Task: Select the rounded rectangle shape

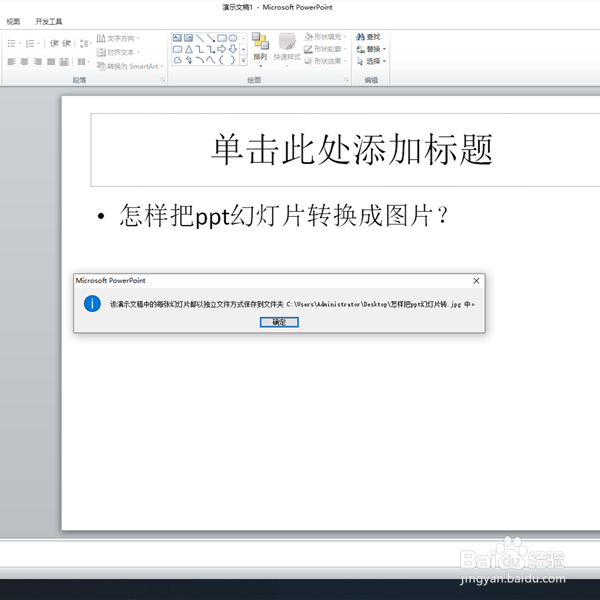Action: pos(177,49)
